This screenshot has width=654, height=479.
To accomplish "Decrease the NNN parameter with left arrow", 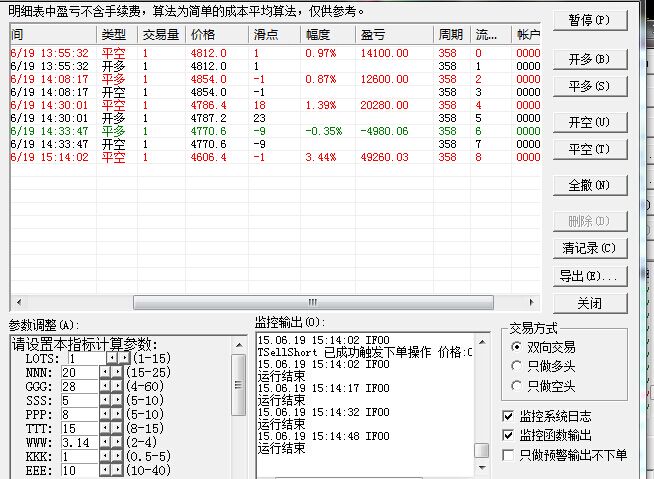I will tap(105, 372).
